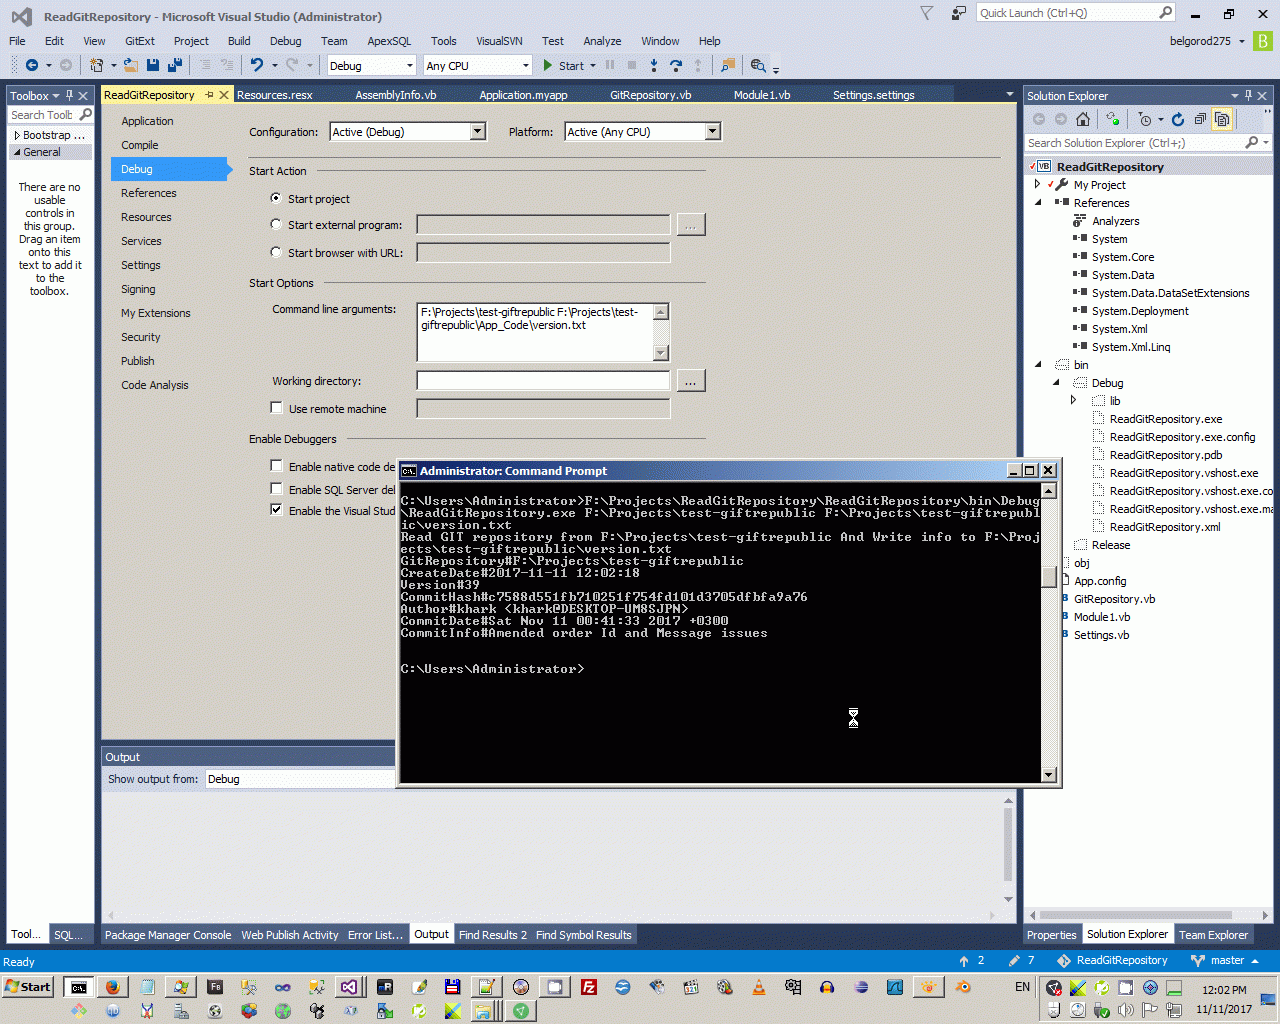Open the Platform Active (Any CPU) dropdown
Image resolution: width=1280 pixels, height=1024 pixels.
[712, 132]
